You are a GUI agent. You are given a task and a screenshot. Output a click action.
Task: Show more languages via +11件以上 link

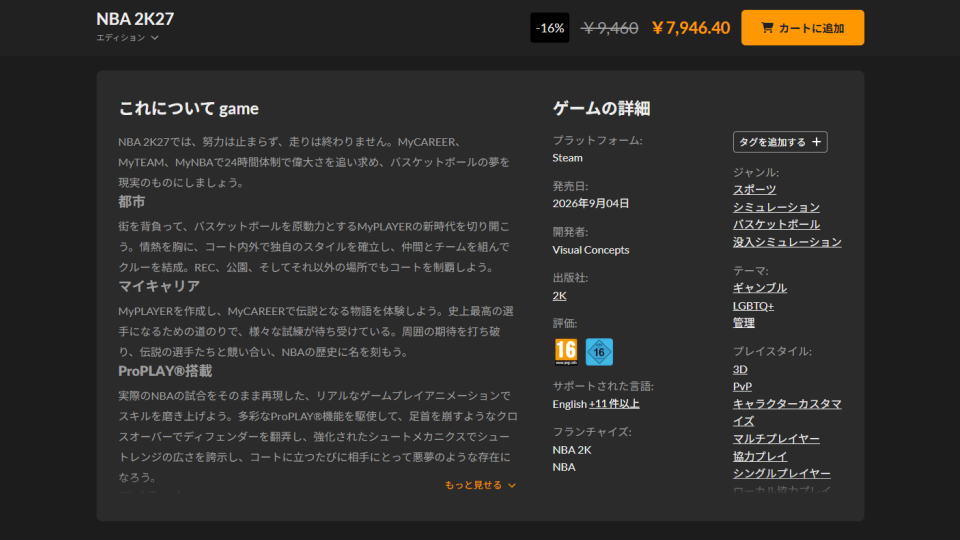click(x=614, y=404)
